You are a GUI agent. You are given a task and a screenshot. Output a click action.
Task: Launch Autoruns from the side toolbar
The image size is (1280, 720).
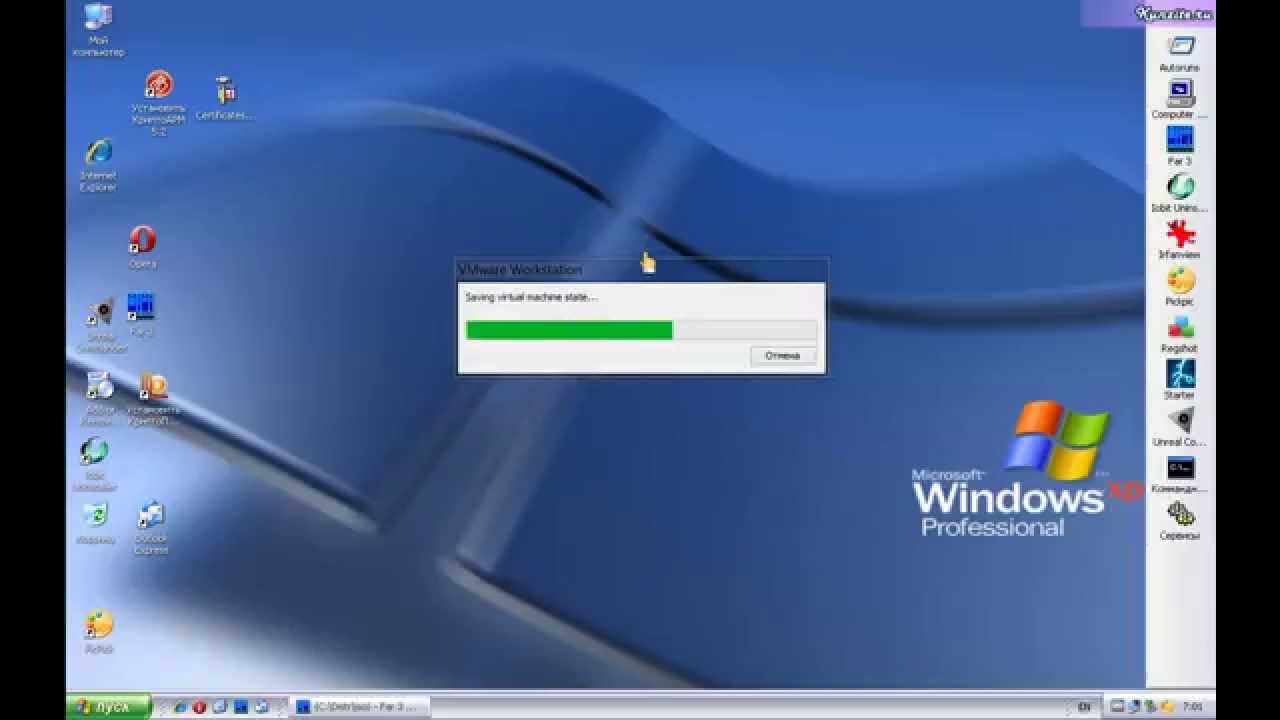(x=1180, y=53)
